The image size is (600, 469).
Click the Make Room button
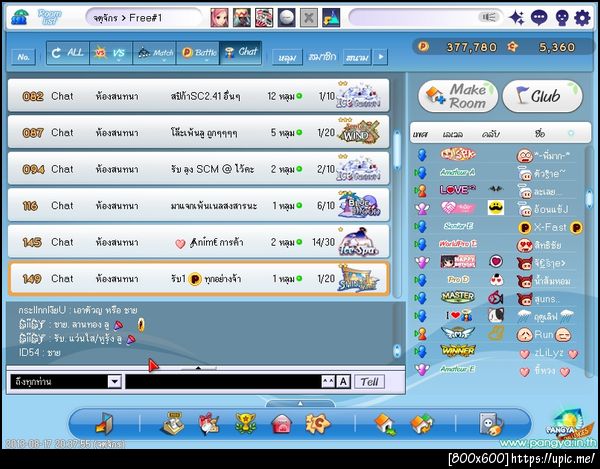tap(458, 96)
